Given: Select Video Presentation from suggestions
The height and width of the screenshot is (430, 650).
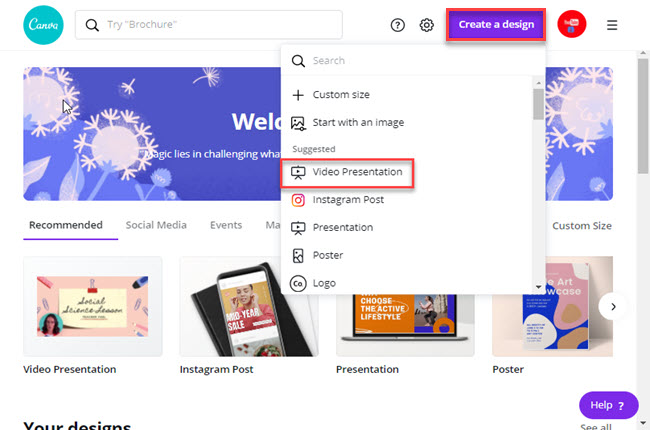Looking at the screenshot, I should point(357,172).
